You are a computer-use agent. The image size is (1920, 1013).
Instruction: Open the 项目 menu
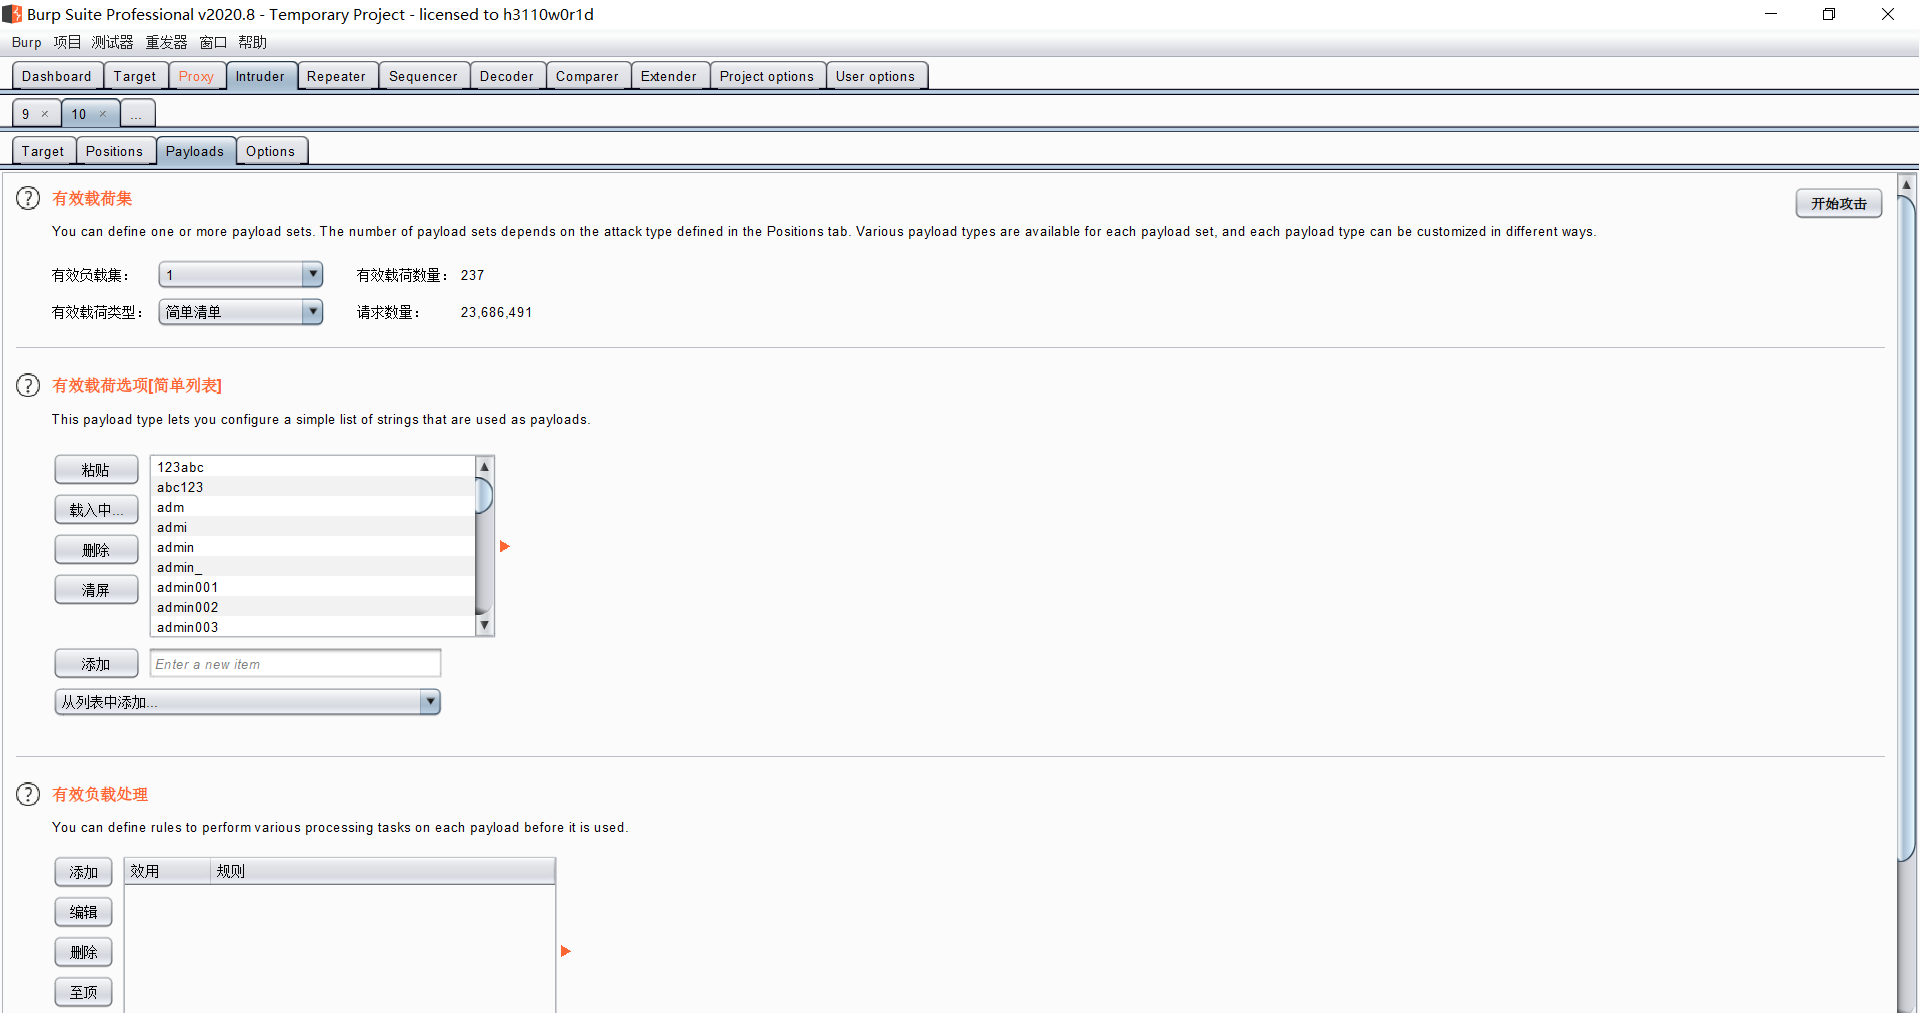[67, 42]
